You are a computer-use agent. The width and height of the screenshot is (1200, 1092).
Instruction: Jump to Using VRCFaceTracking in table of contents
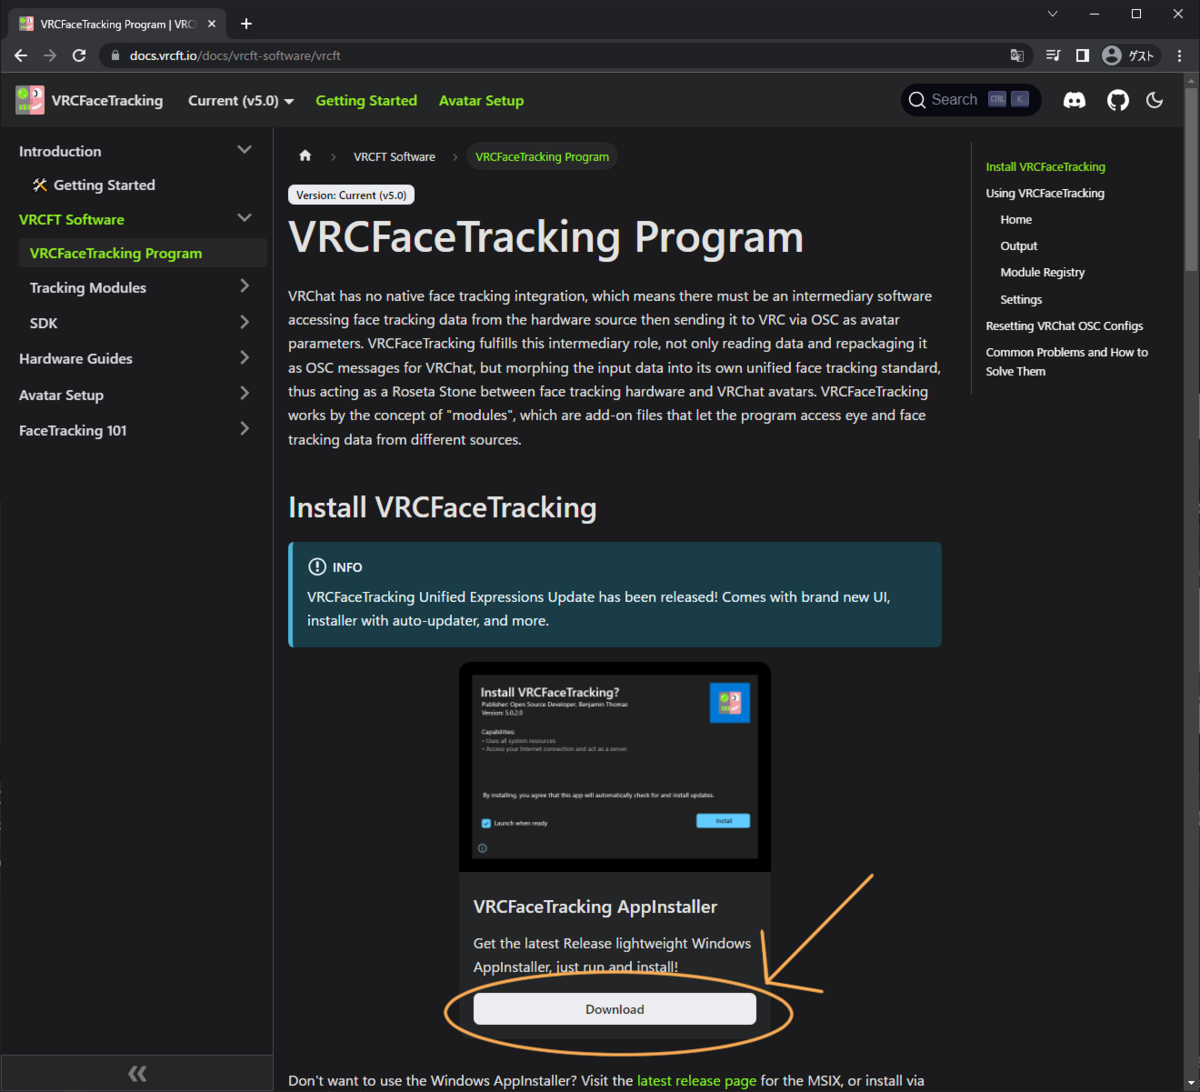(x=1045, y=193)
